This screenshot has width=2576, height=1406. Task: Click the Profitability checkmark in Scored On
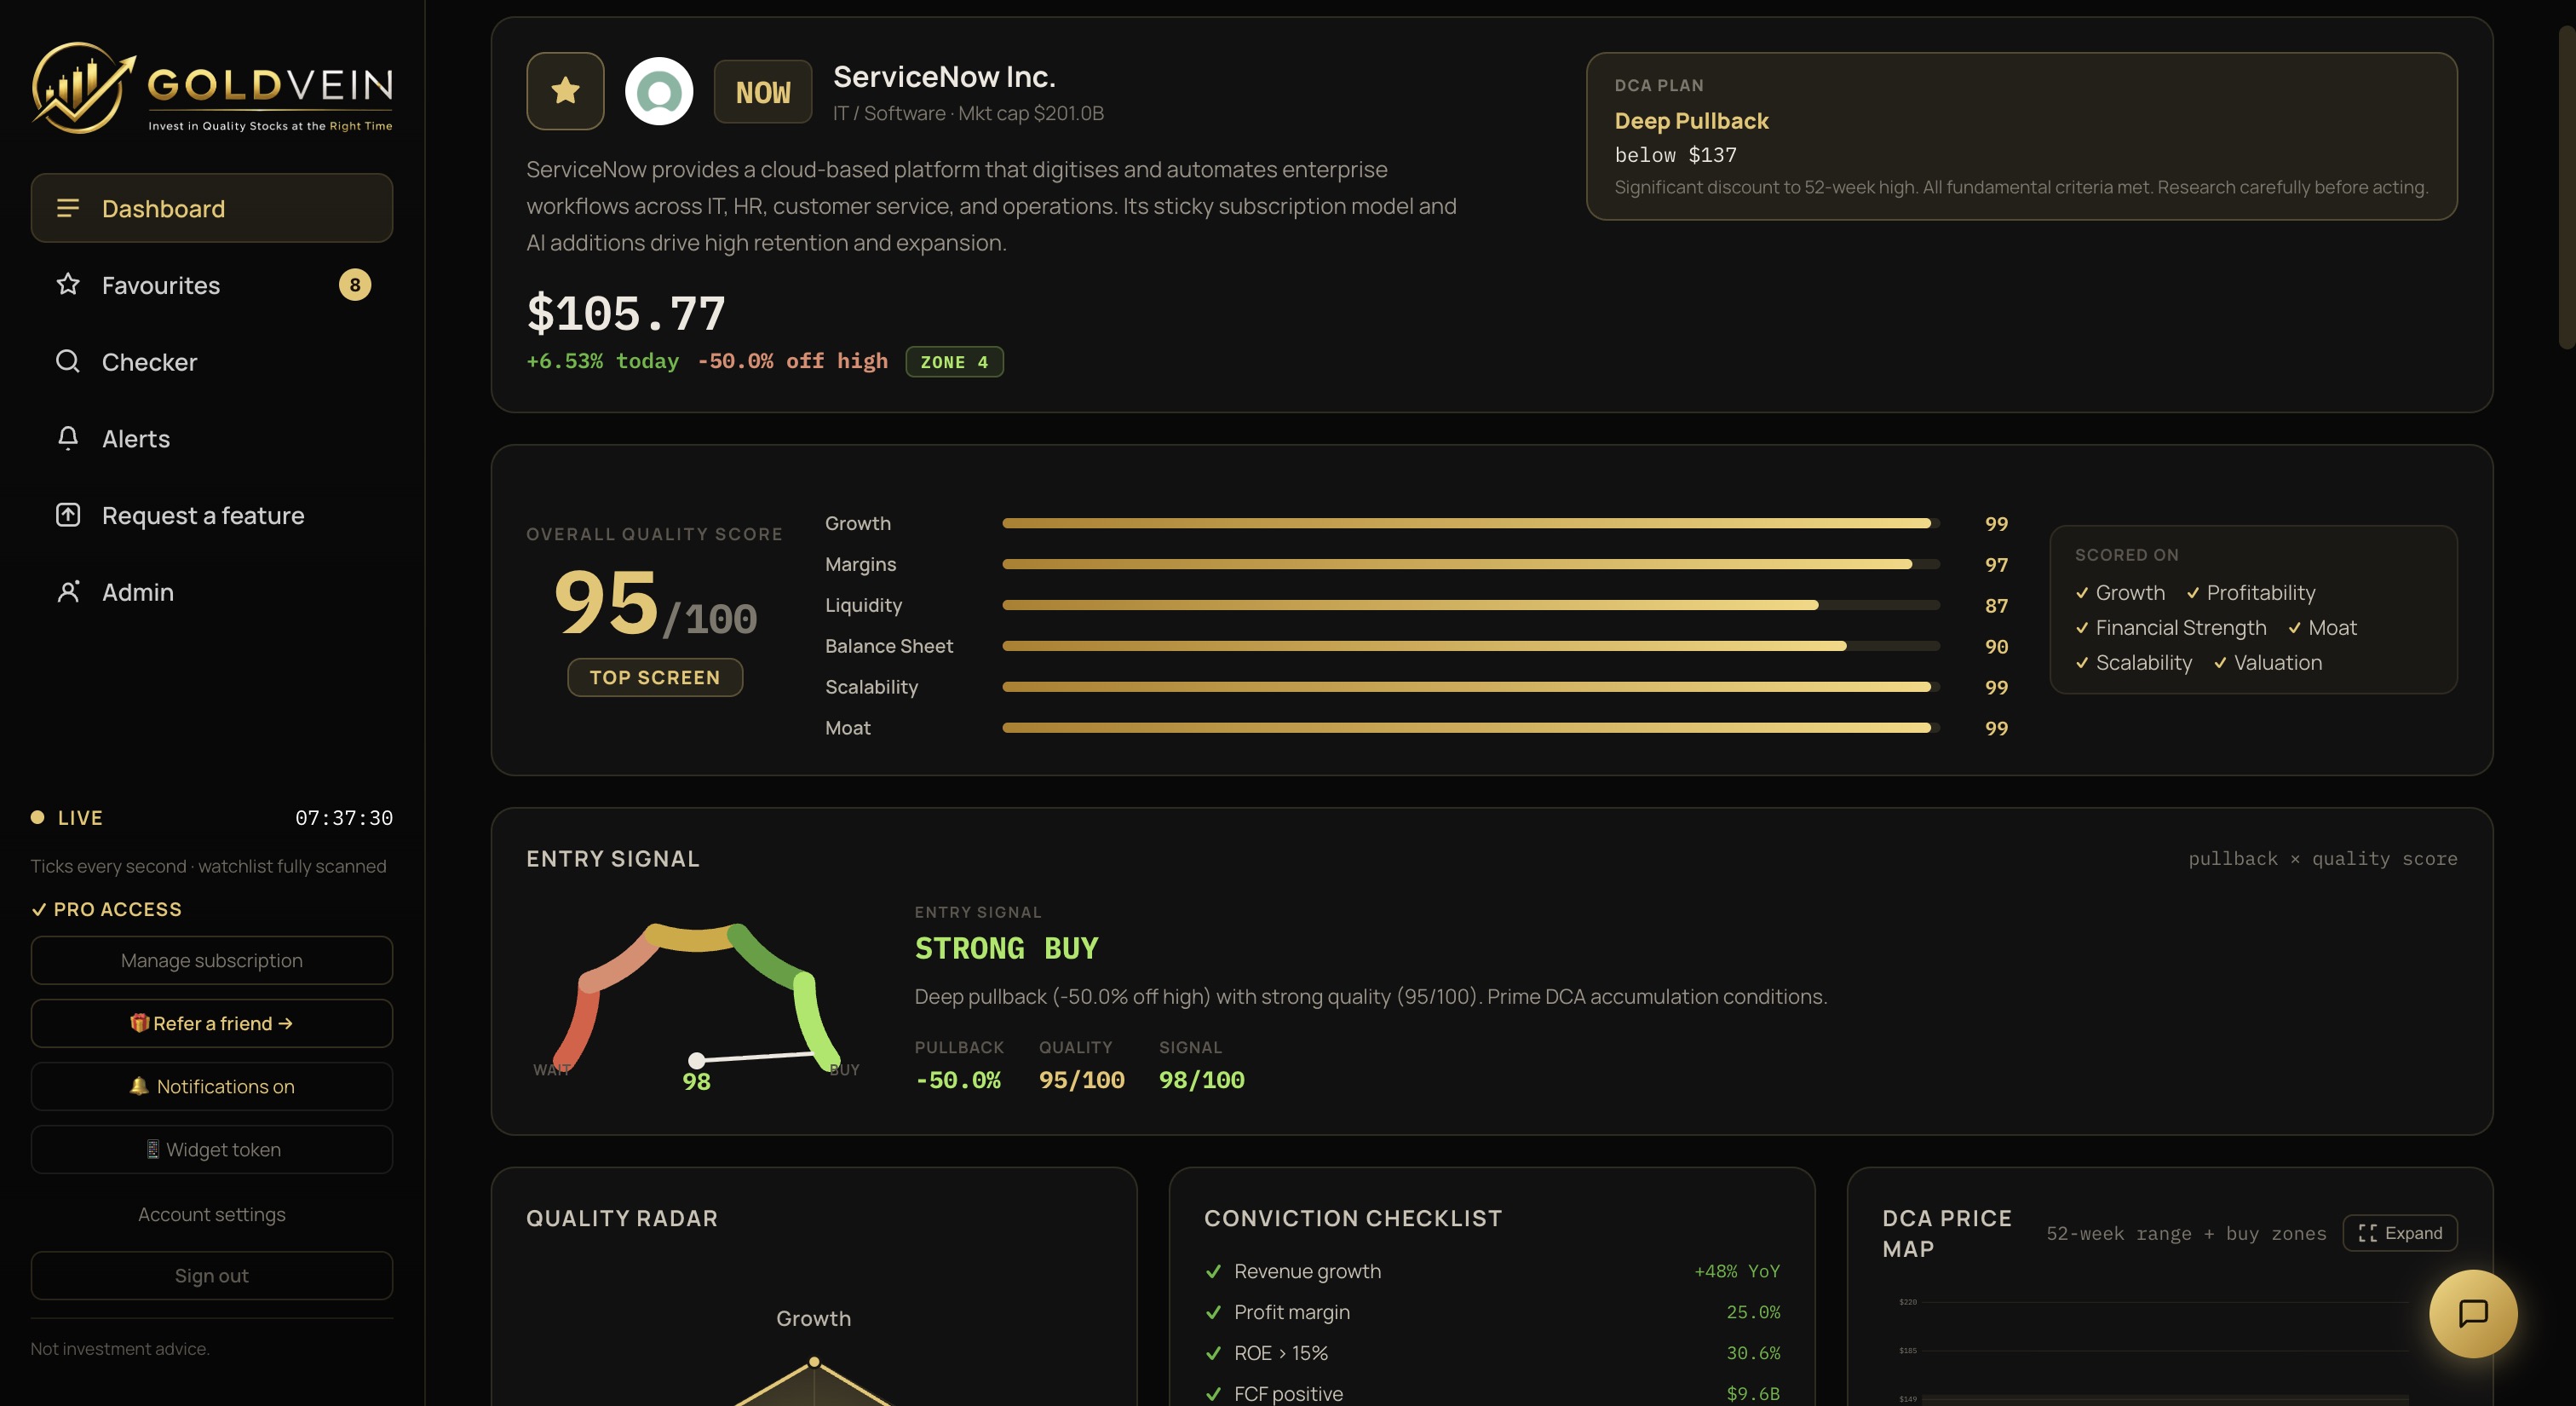(x=2193, y=593)
